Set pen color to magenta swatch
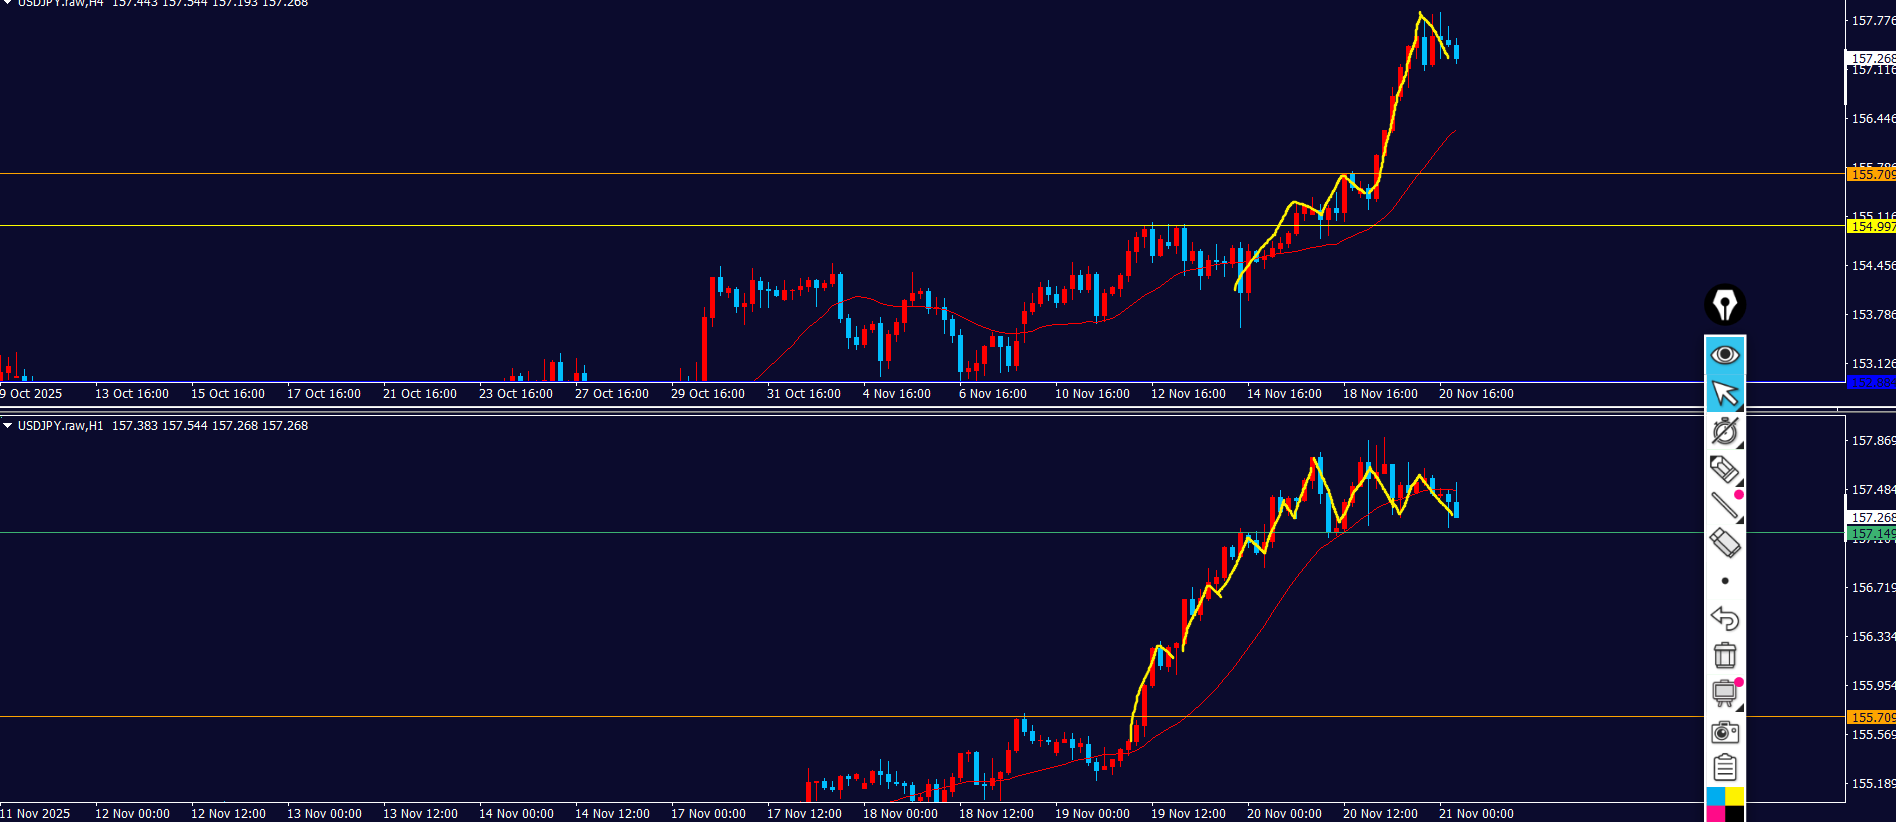This screenshot has width=1896, height=822. [x=1715, y=815]
